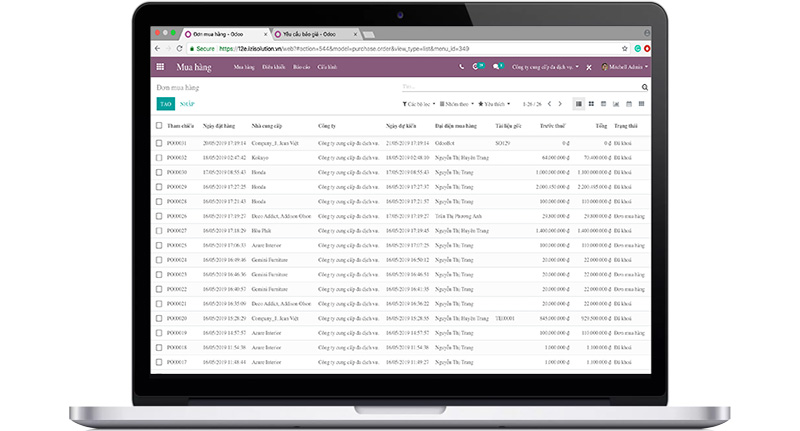Click the search magnifier icon

coord(644,87)
